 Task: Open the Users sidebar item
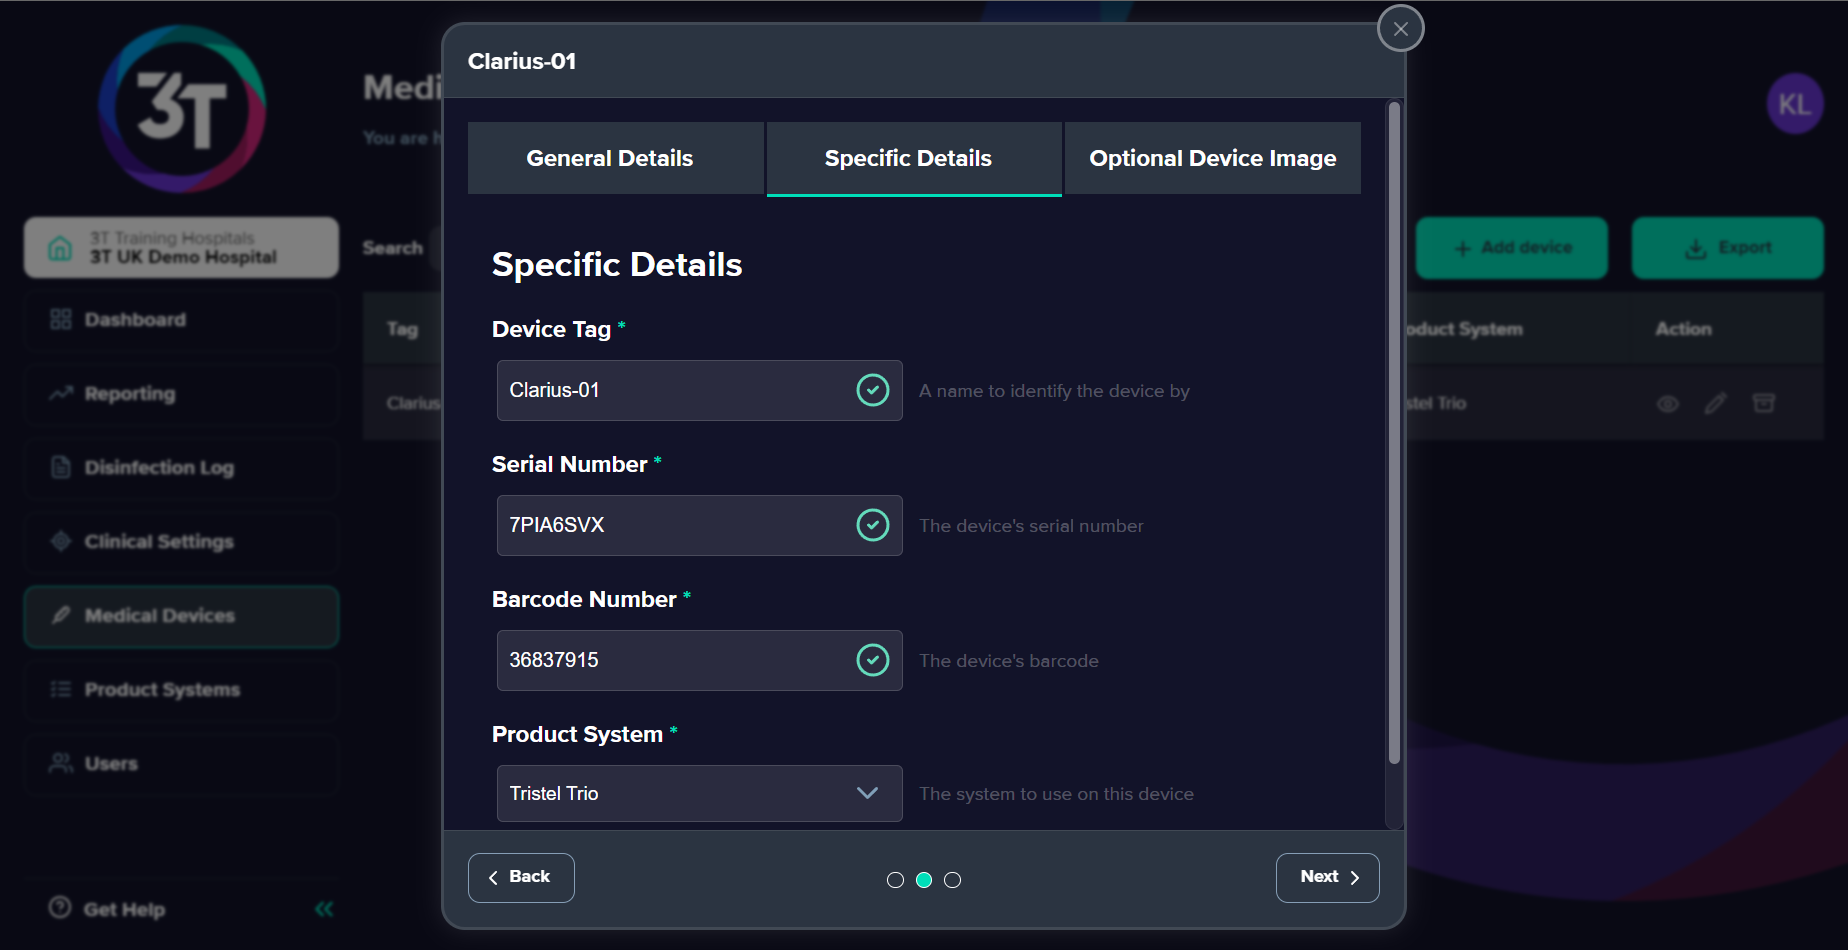tap(181, 764)
